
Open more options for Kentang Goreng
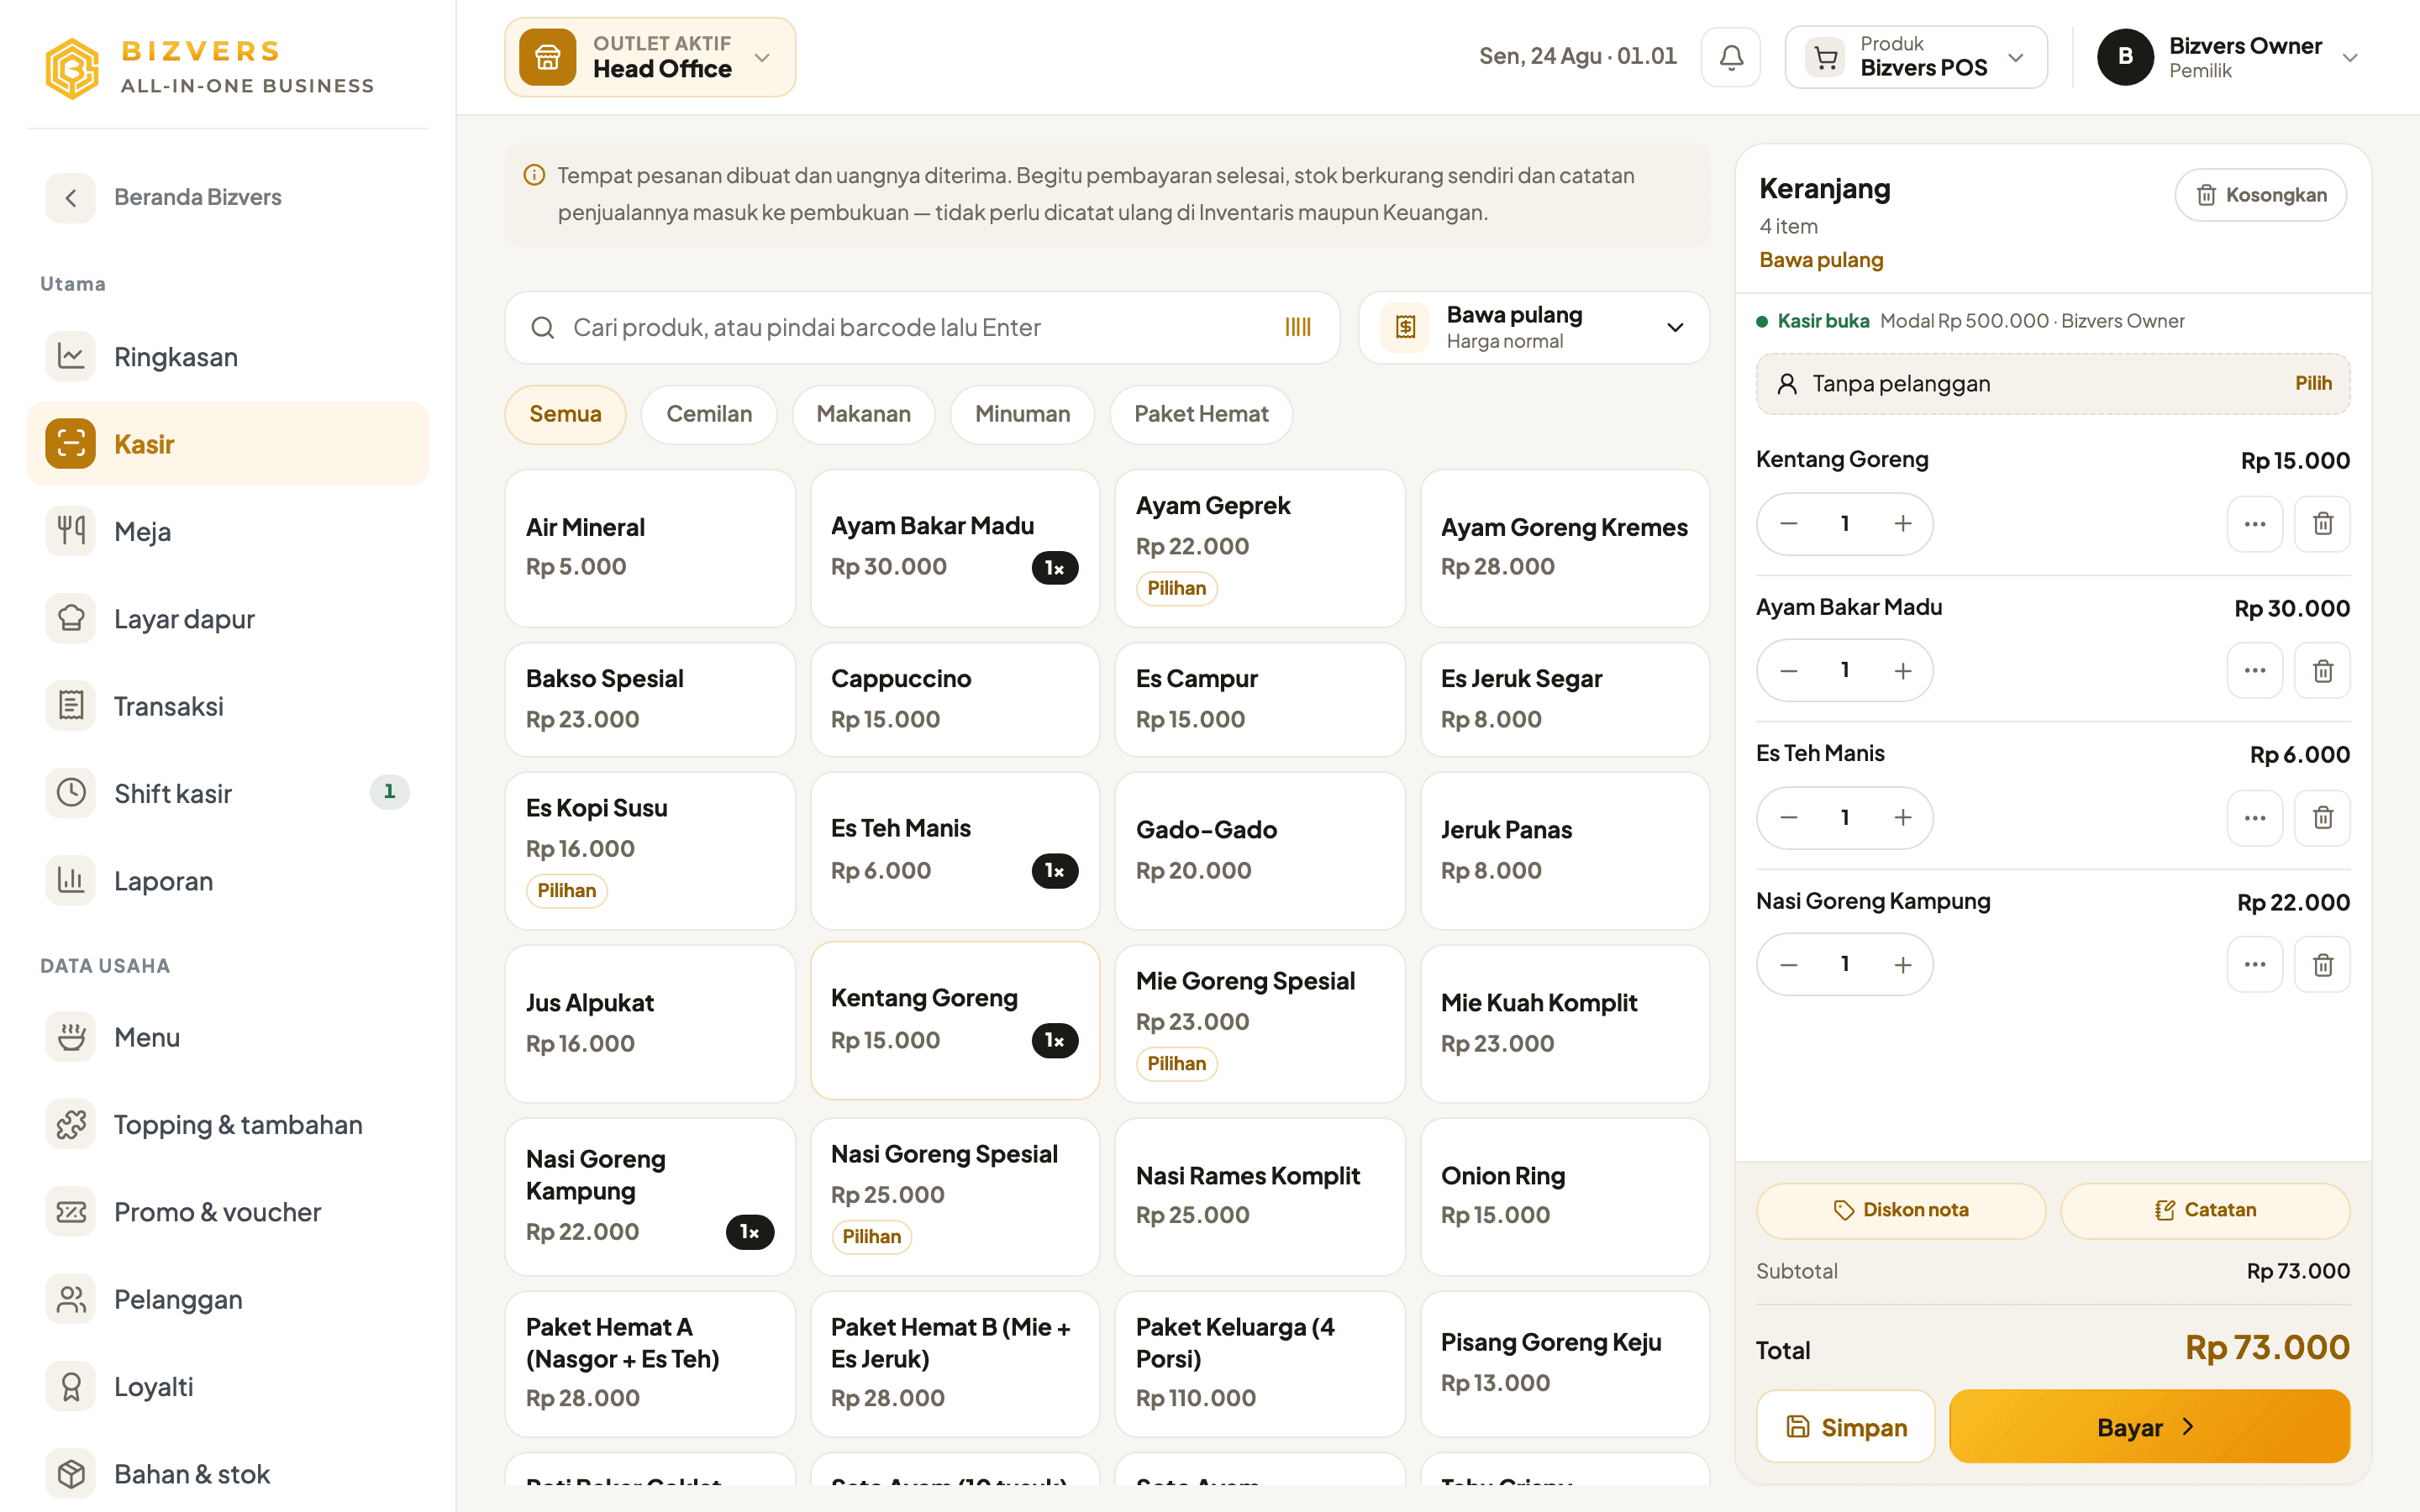click(x=2255, y=524)
